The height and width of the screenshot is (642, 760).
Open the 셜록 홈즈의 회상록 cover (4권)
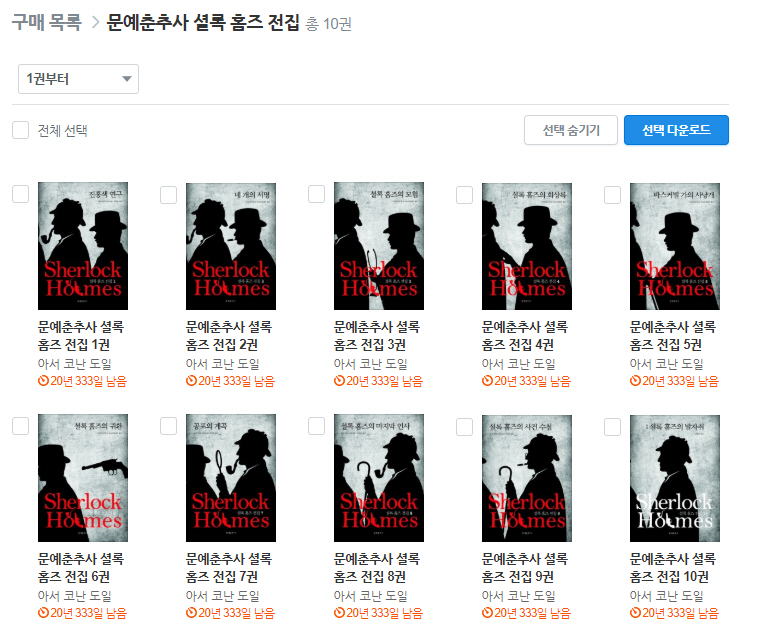coord(527,246)
